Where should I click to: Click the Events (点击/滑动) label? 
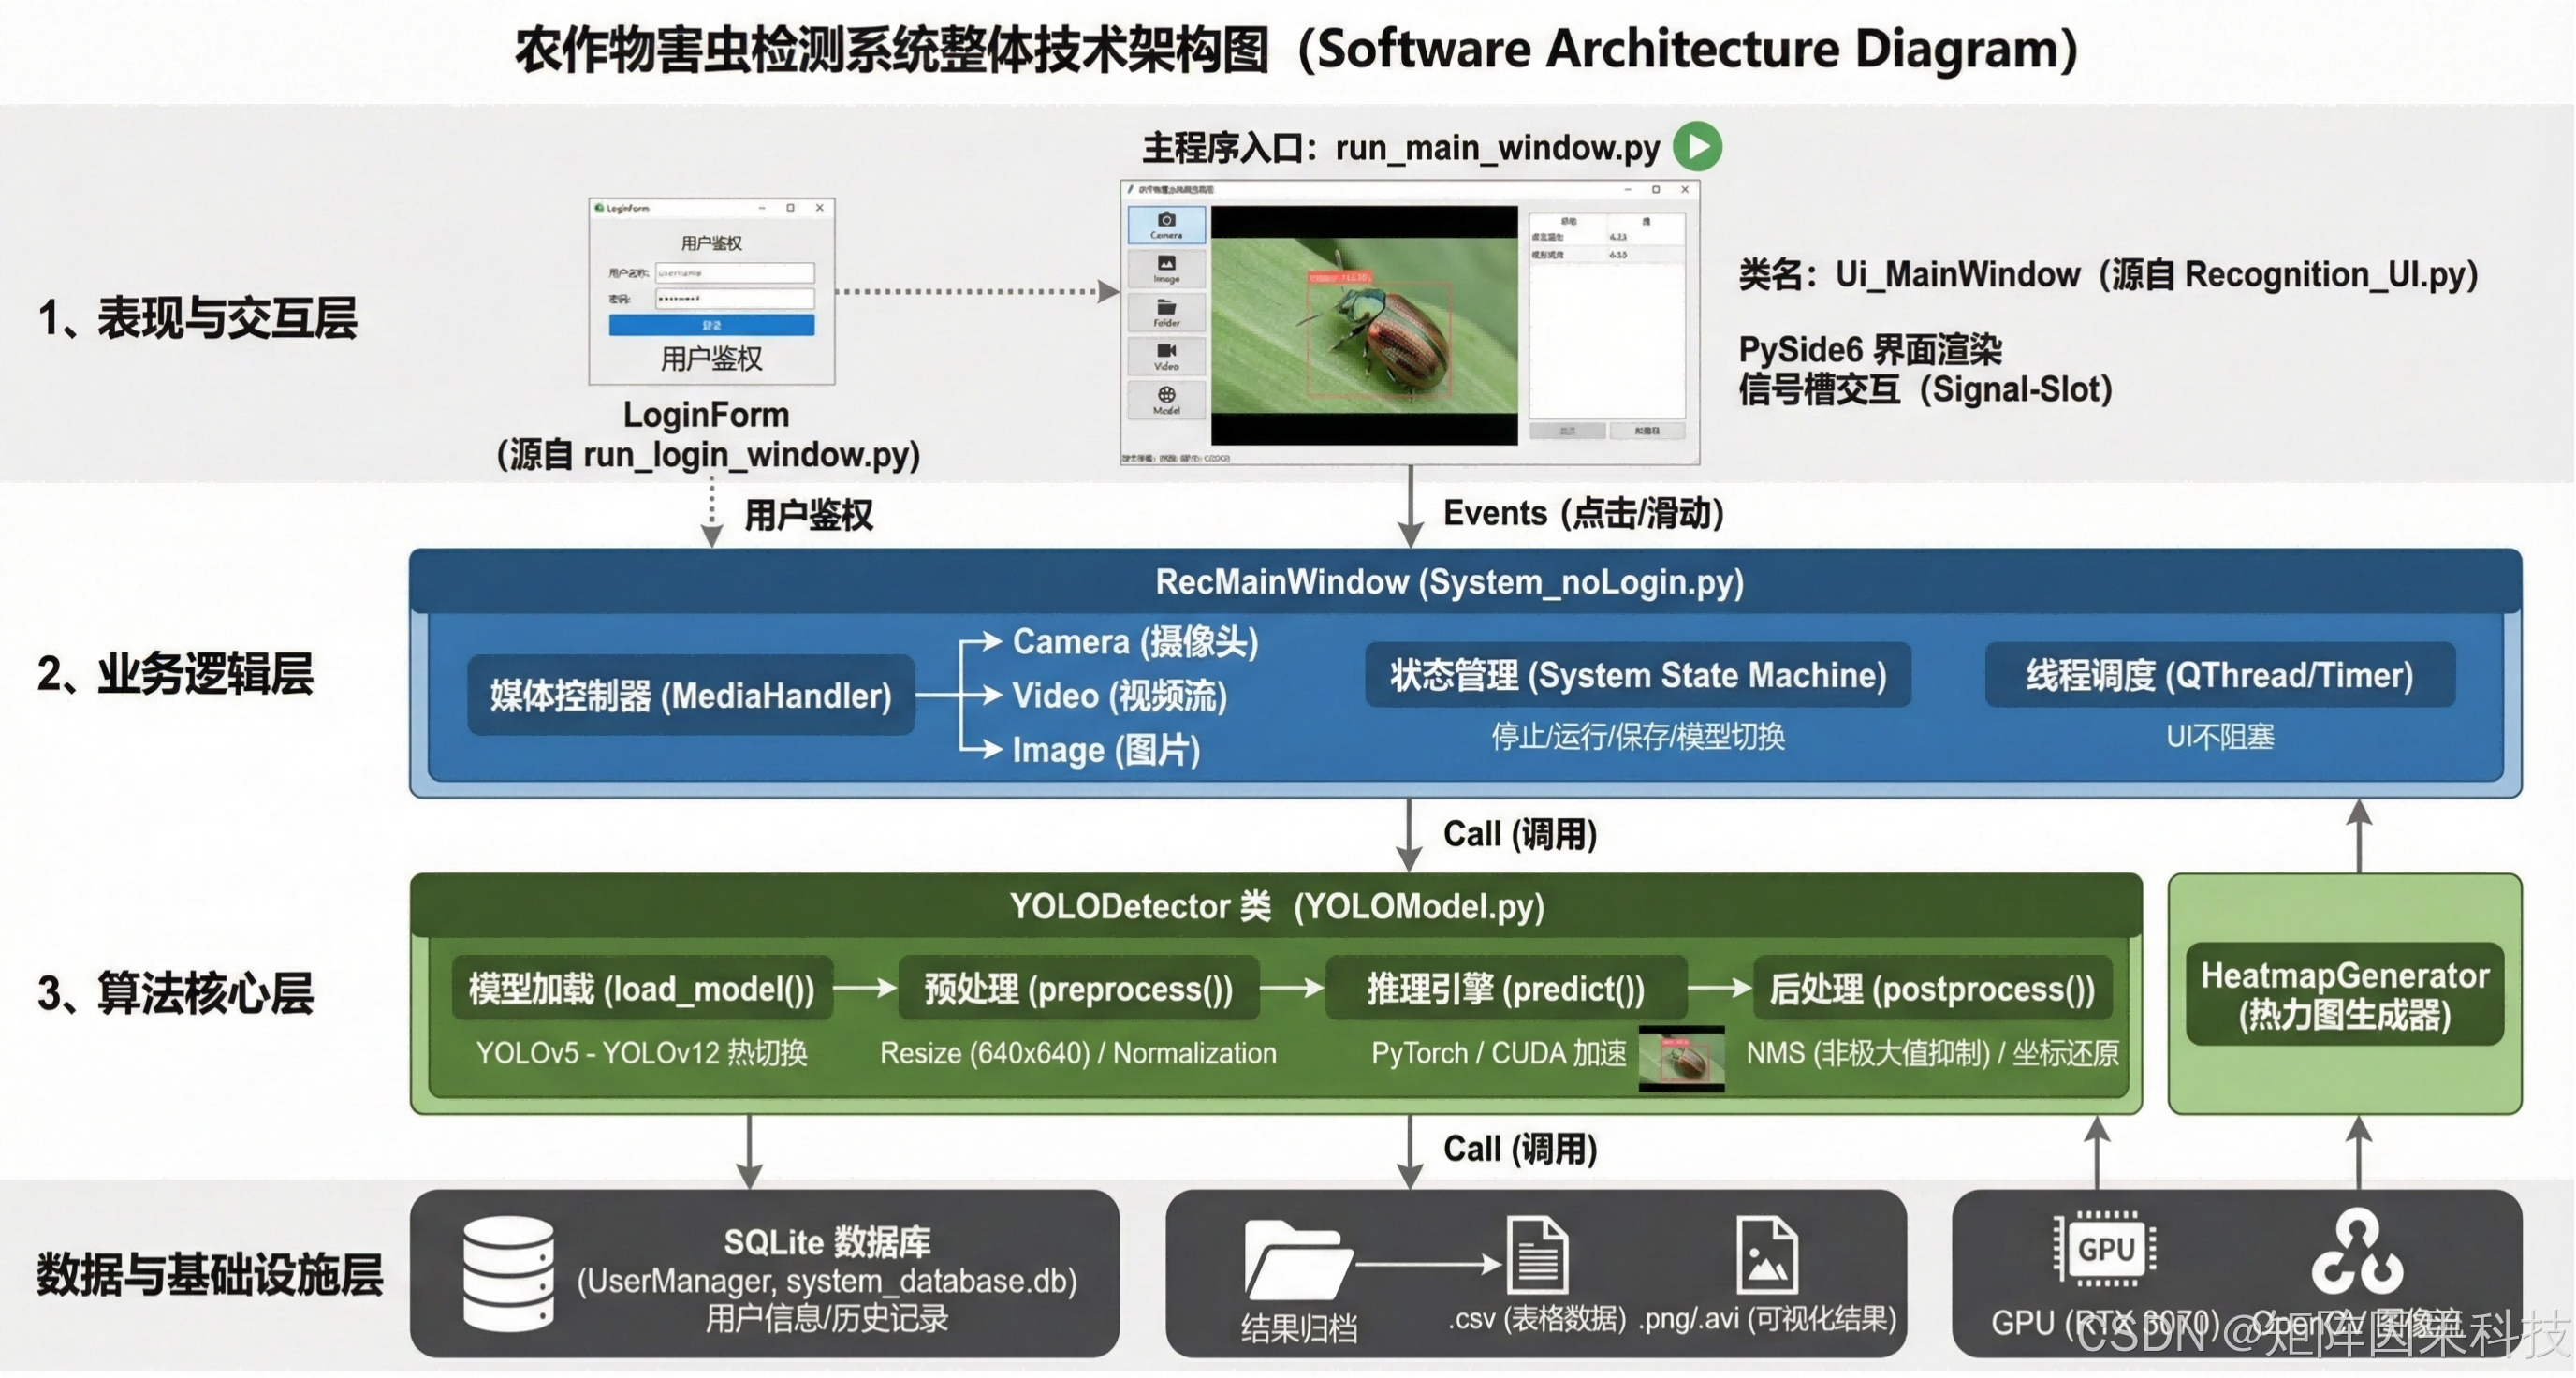coord(1583,513)
